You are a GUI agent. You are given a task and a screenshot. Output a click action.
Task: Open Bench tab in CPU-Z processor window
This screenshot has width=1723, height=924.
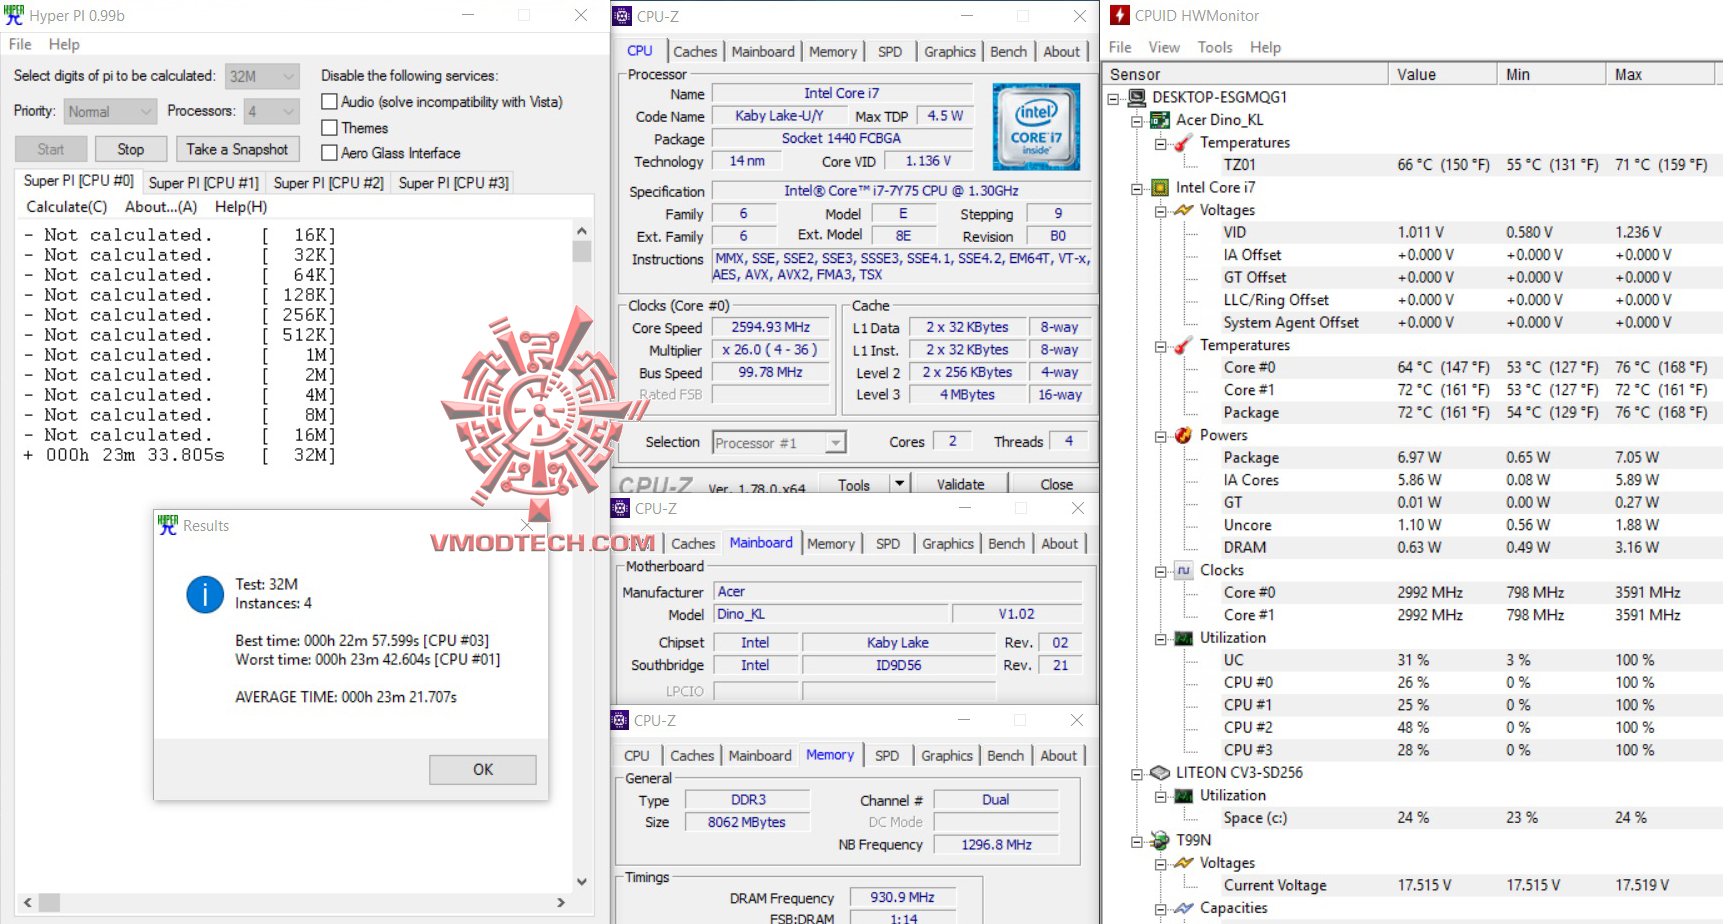point(1008,52)
